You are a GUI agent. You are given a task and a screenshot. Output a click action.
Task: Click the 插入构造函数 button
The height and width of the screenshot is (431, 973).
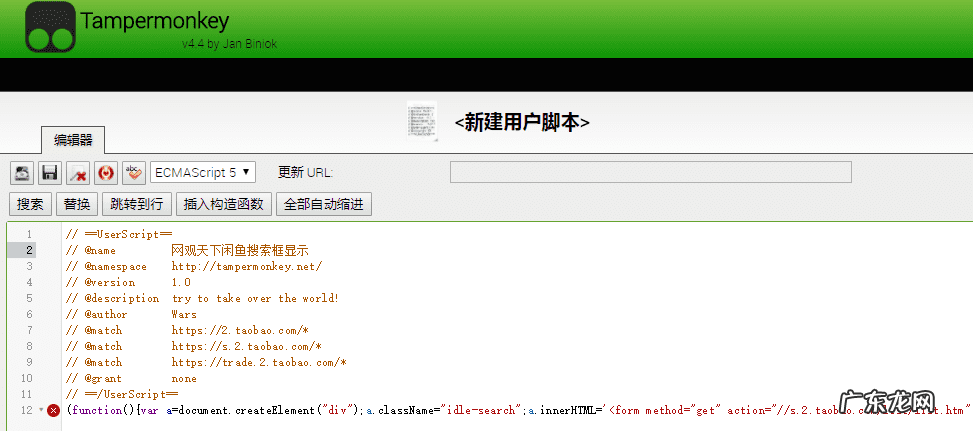click(x=223, y=205)
